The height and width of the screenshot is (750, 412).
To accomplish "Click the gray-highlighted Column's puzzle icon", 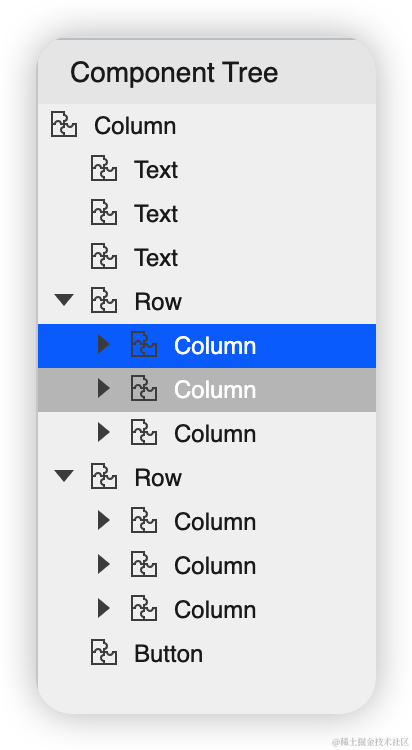I will (x=144, y=389).
